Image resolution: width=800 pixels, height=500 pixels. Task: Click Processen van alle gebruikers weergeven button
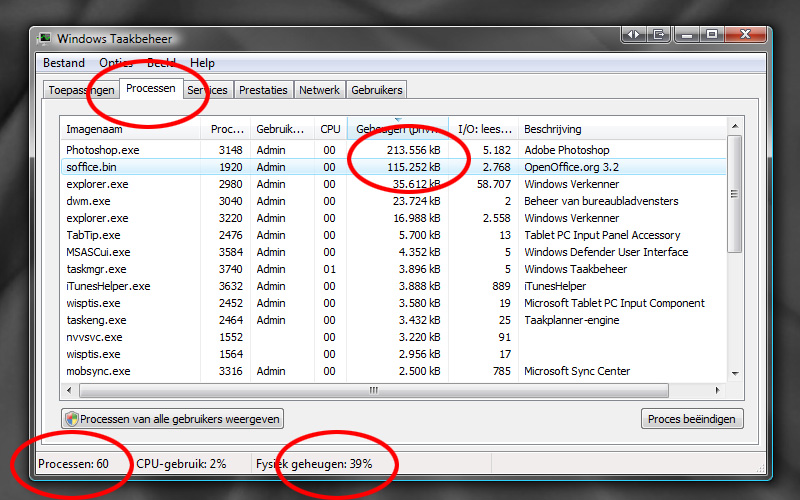(x=172, y=419)
